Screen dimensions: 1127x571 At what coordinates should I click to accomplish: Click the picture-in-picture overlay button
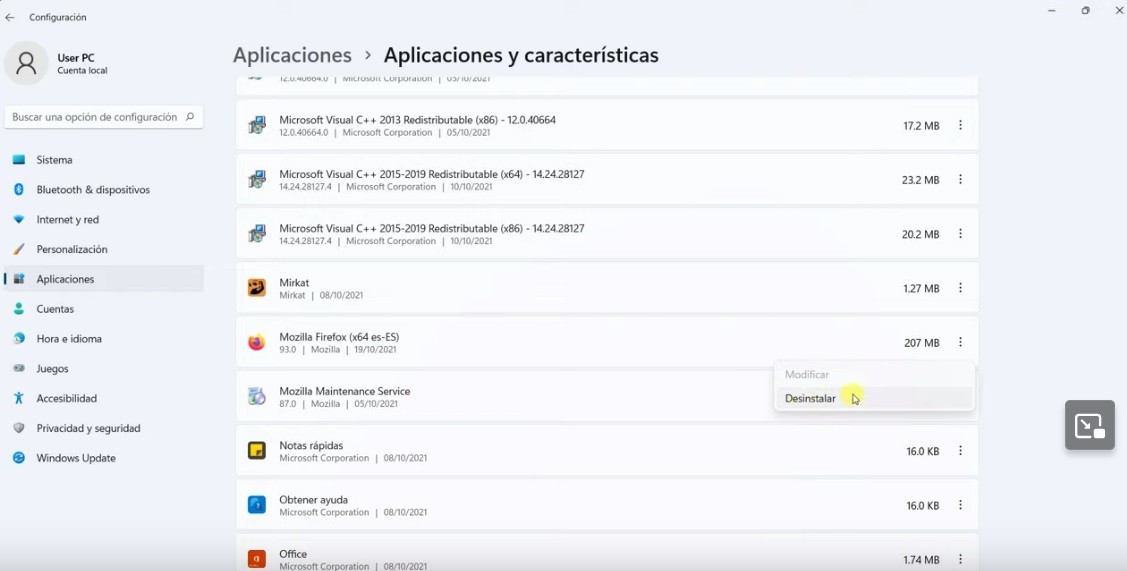pos(1090,425)
